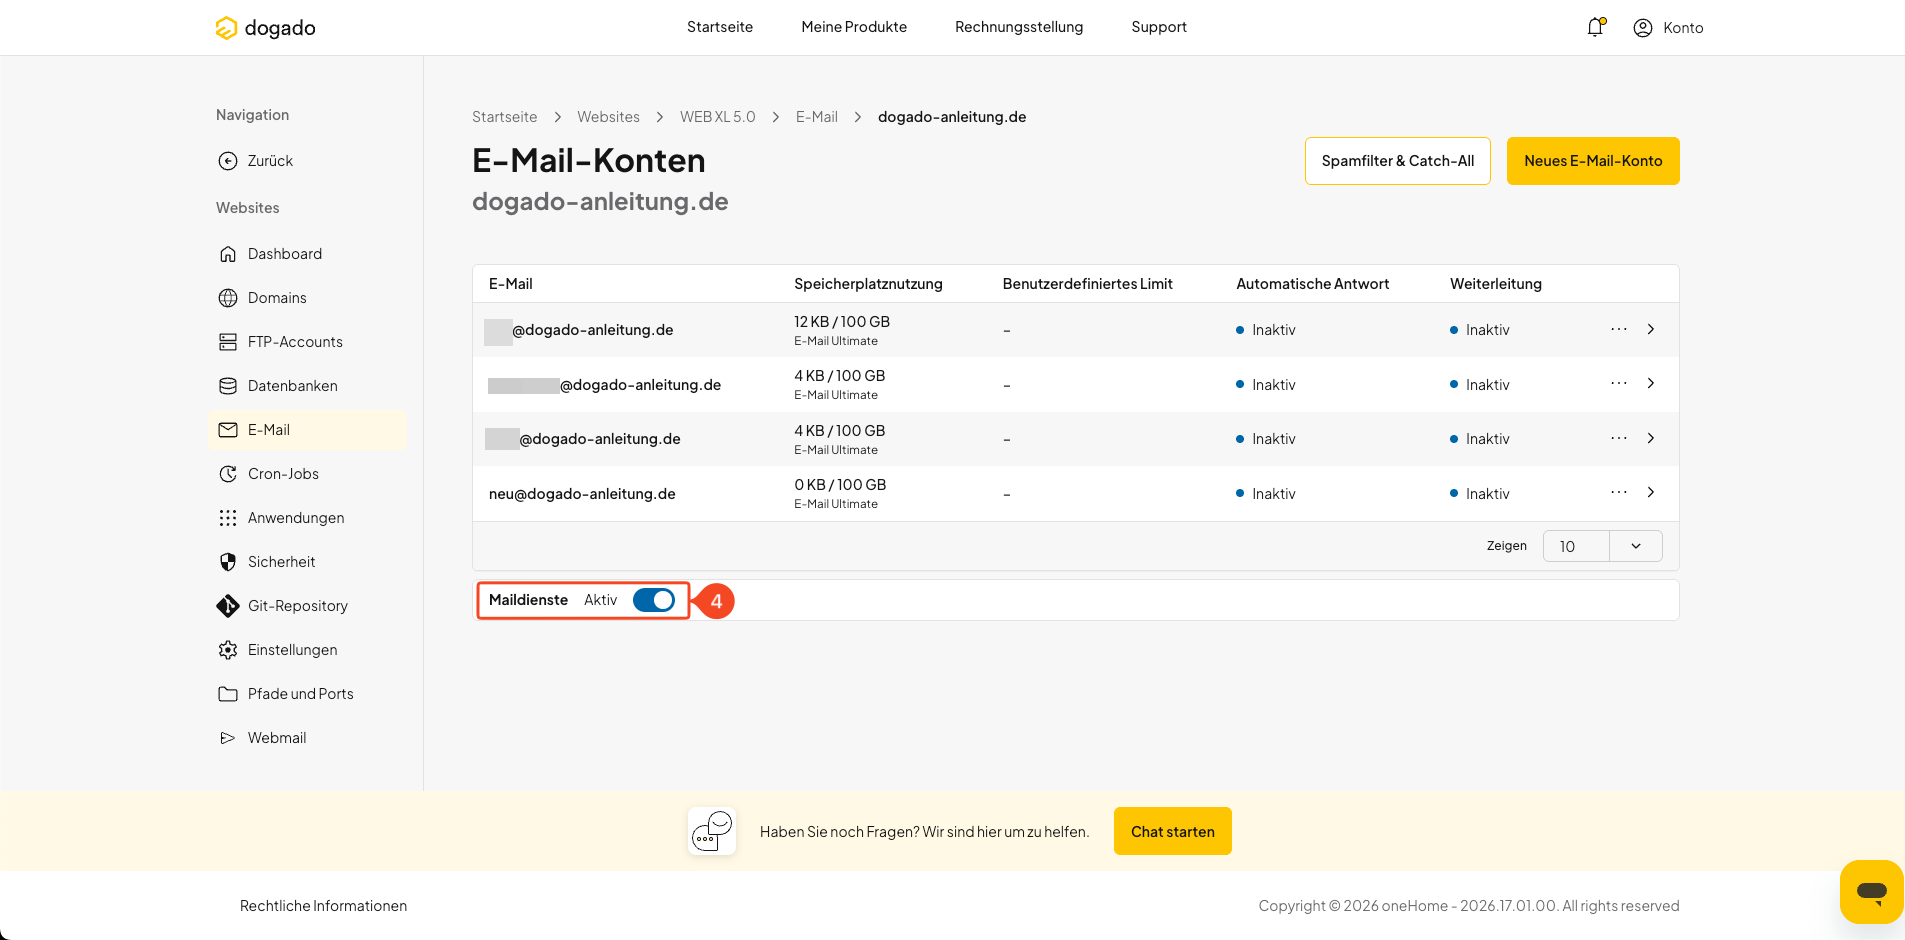Go to Startseite breadcrumb
1905x940 pixels.
[504, 117]
